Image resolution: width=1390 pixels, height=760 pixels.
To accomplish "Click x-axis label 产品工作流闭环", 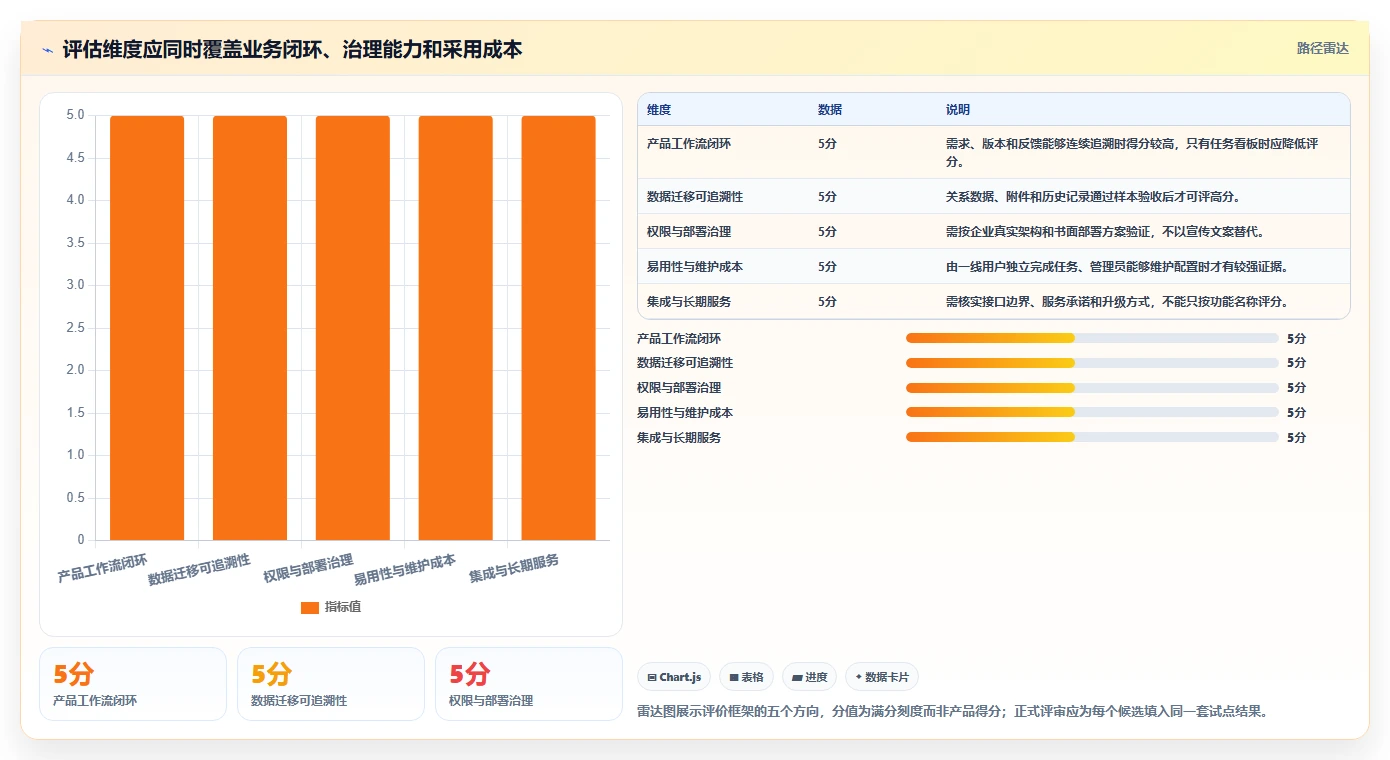I will (103, 568).
